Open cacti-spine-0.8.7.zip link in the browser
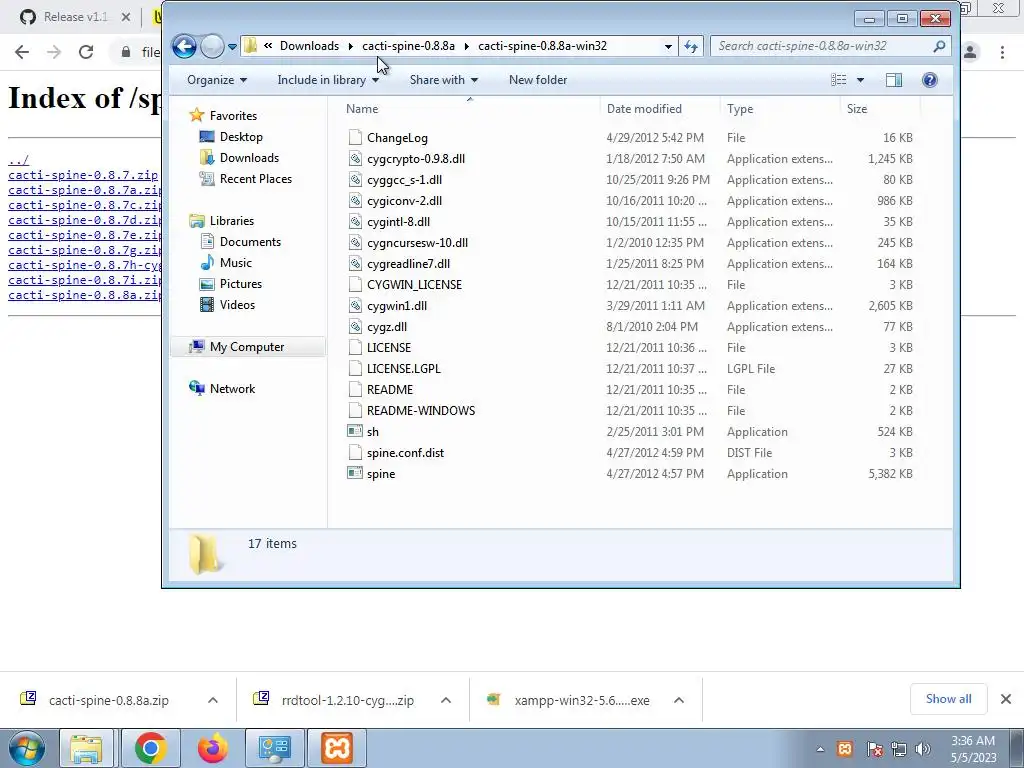1024x768 pixels. [x=83, y=175]
